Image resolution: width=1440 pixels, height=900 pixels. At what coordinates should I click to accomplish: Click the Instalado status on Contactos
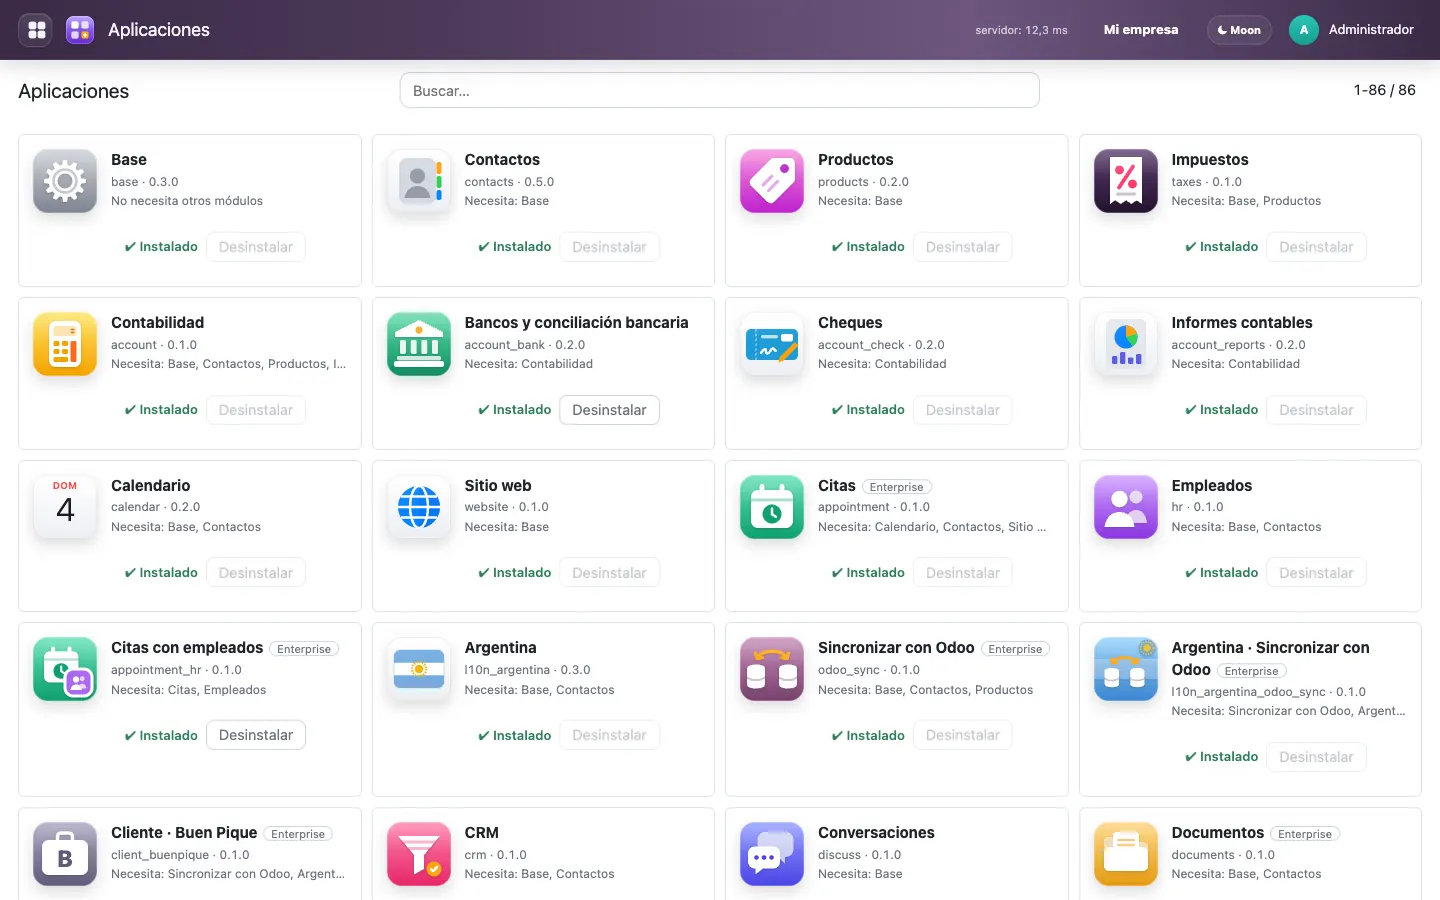pos(515,247)
